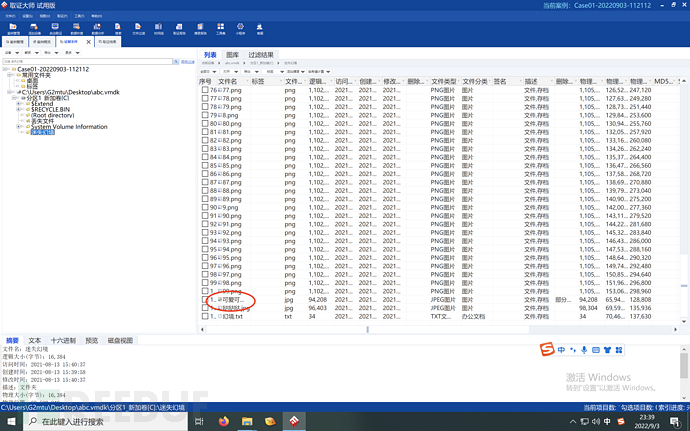690x431 pixels.
Task: Expand the $RECYCLE.BIN folder node
Action: 18,109
